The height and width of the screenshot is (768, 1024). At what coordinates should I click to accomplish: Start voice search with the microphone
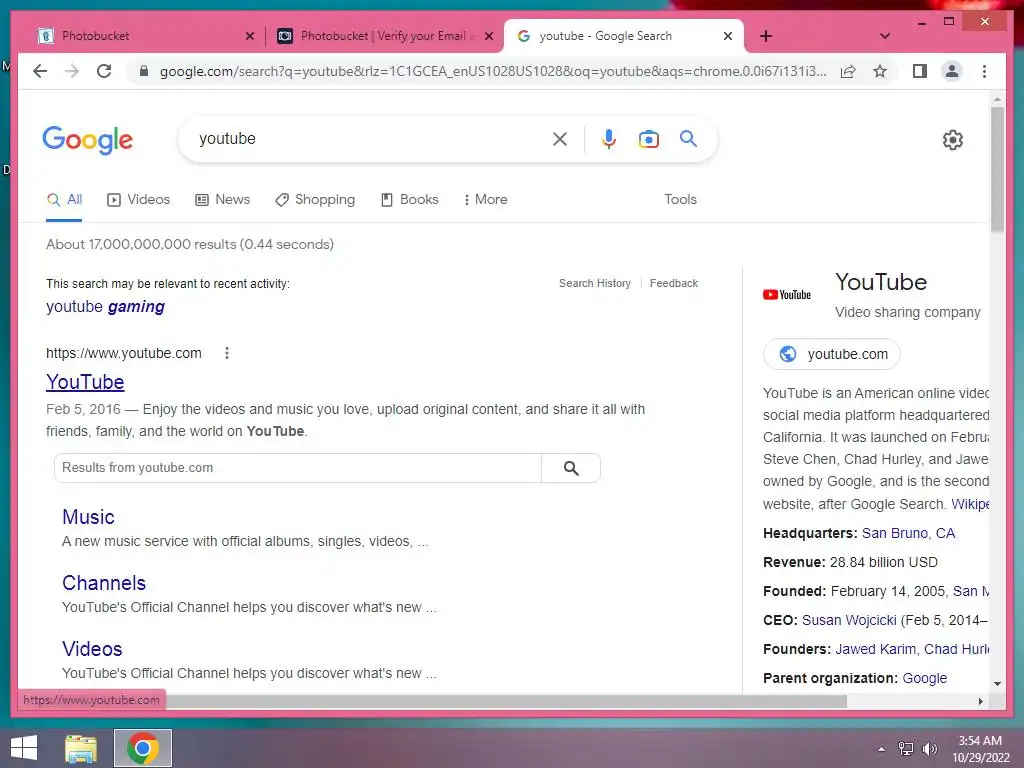coord(609,139)
